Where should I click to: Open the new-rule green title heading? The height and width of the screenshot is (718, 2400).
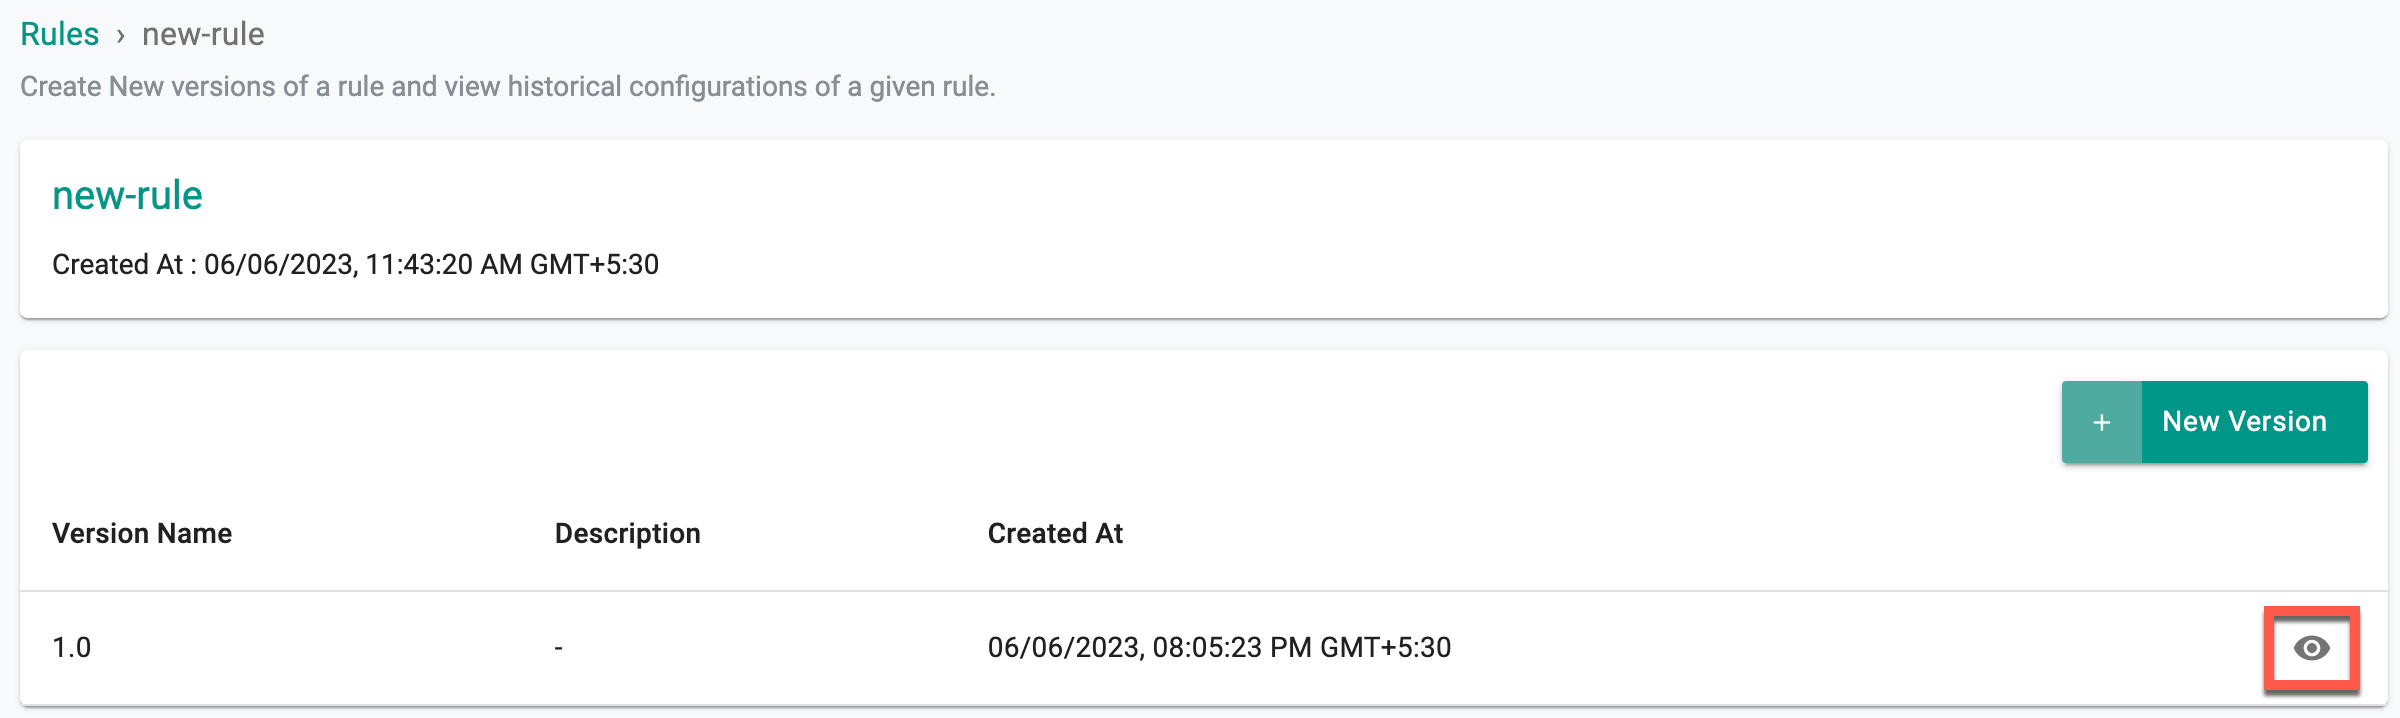pyautogui.click(x=127, y=195)
